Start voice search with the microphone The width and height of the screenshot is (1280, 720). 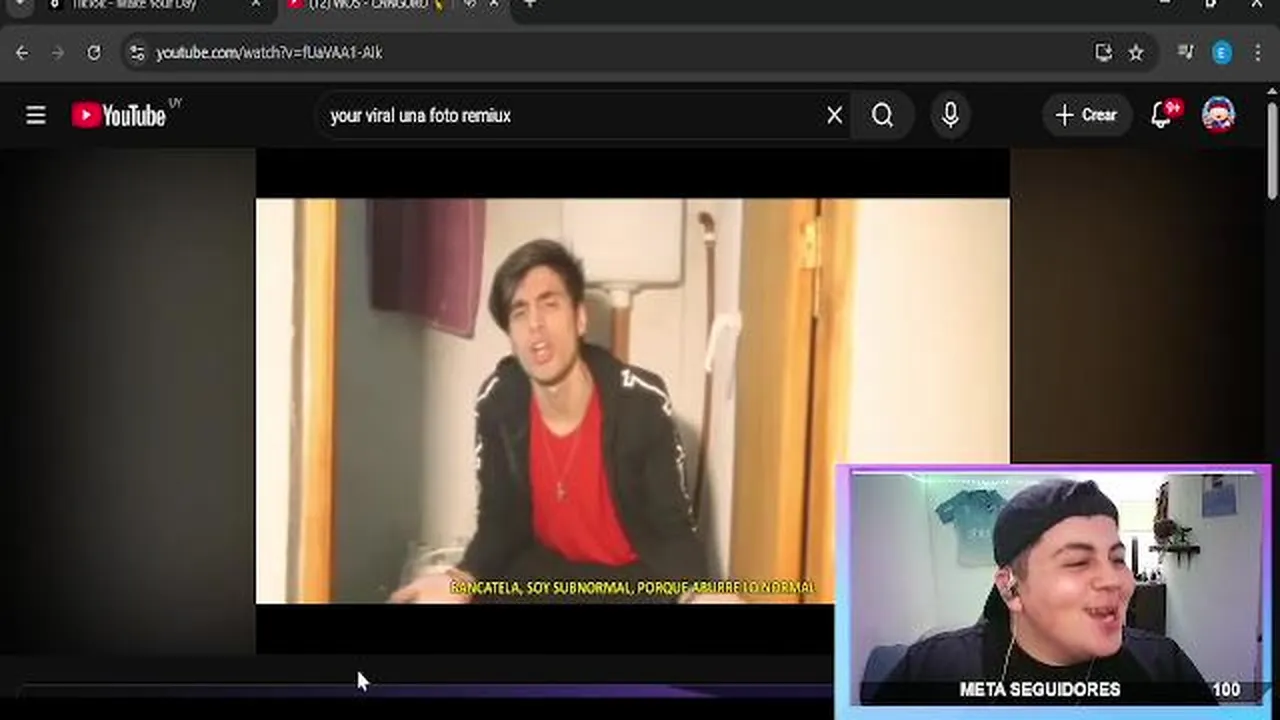950,115
